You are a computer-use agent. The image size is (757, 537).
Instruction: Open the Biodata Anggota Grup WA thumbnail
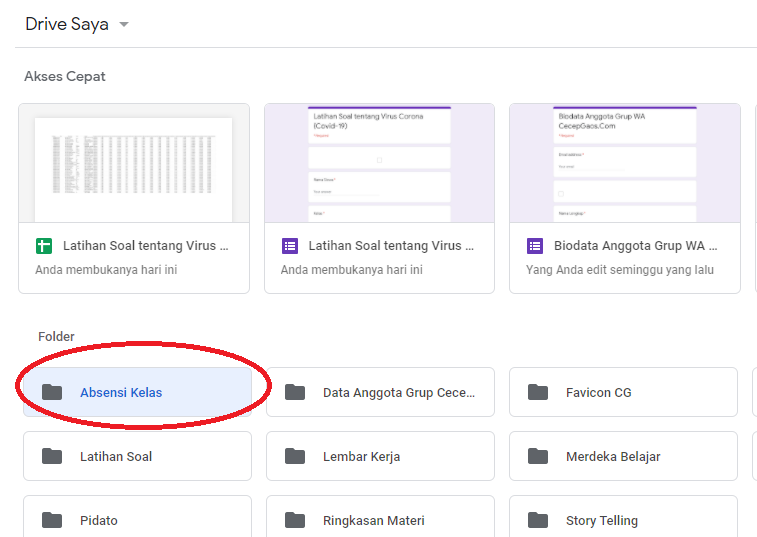tap(625, 163)
